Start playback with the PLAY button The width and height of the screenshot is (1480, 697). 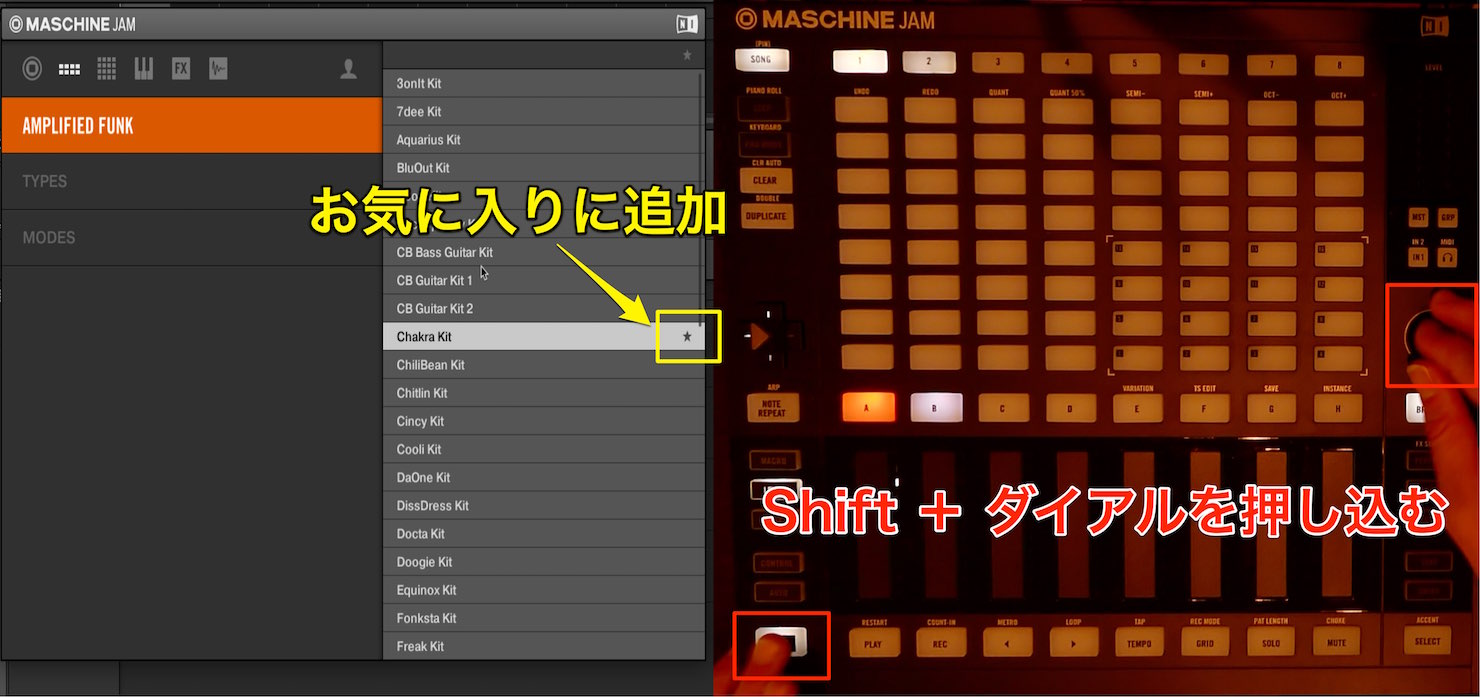[x=874, y=643]
